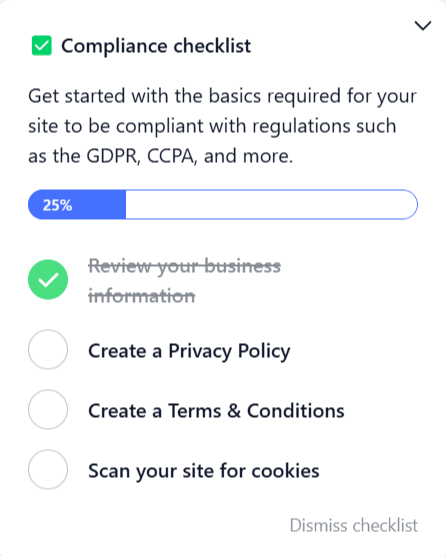
Task: Click the word GDPR in the description
Action: pos(113,156)
